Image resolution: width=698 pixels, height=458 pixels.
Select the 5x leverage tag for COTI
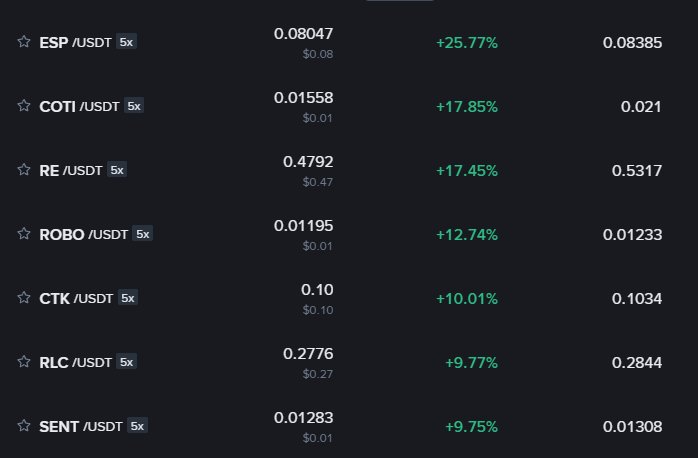click(x=134, y=106)
